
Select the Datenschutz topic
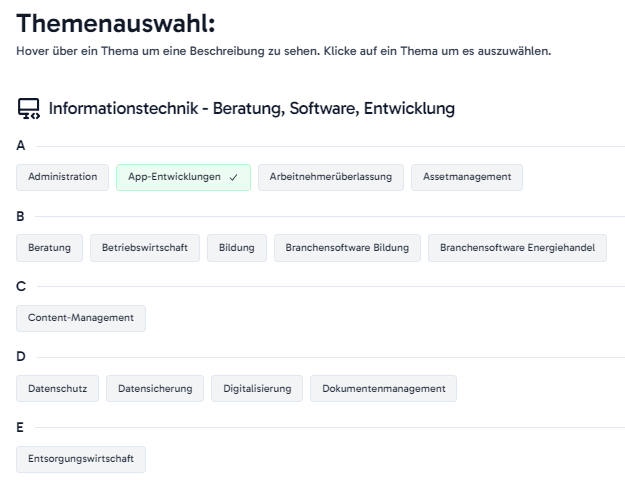click(57, 389)
